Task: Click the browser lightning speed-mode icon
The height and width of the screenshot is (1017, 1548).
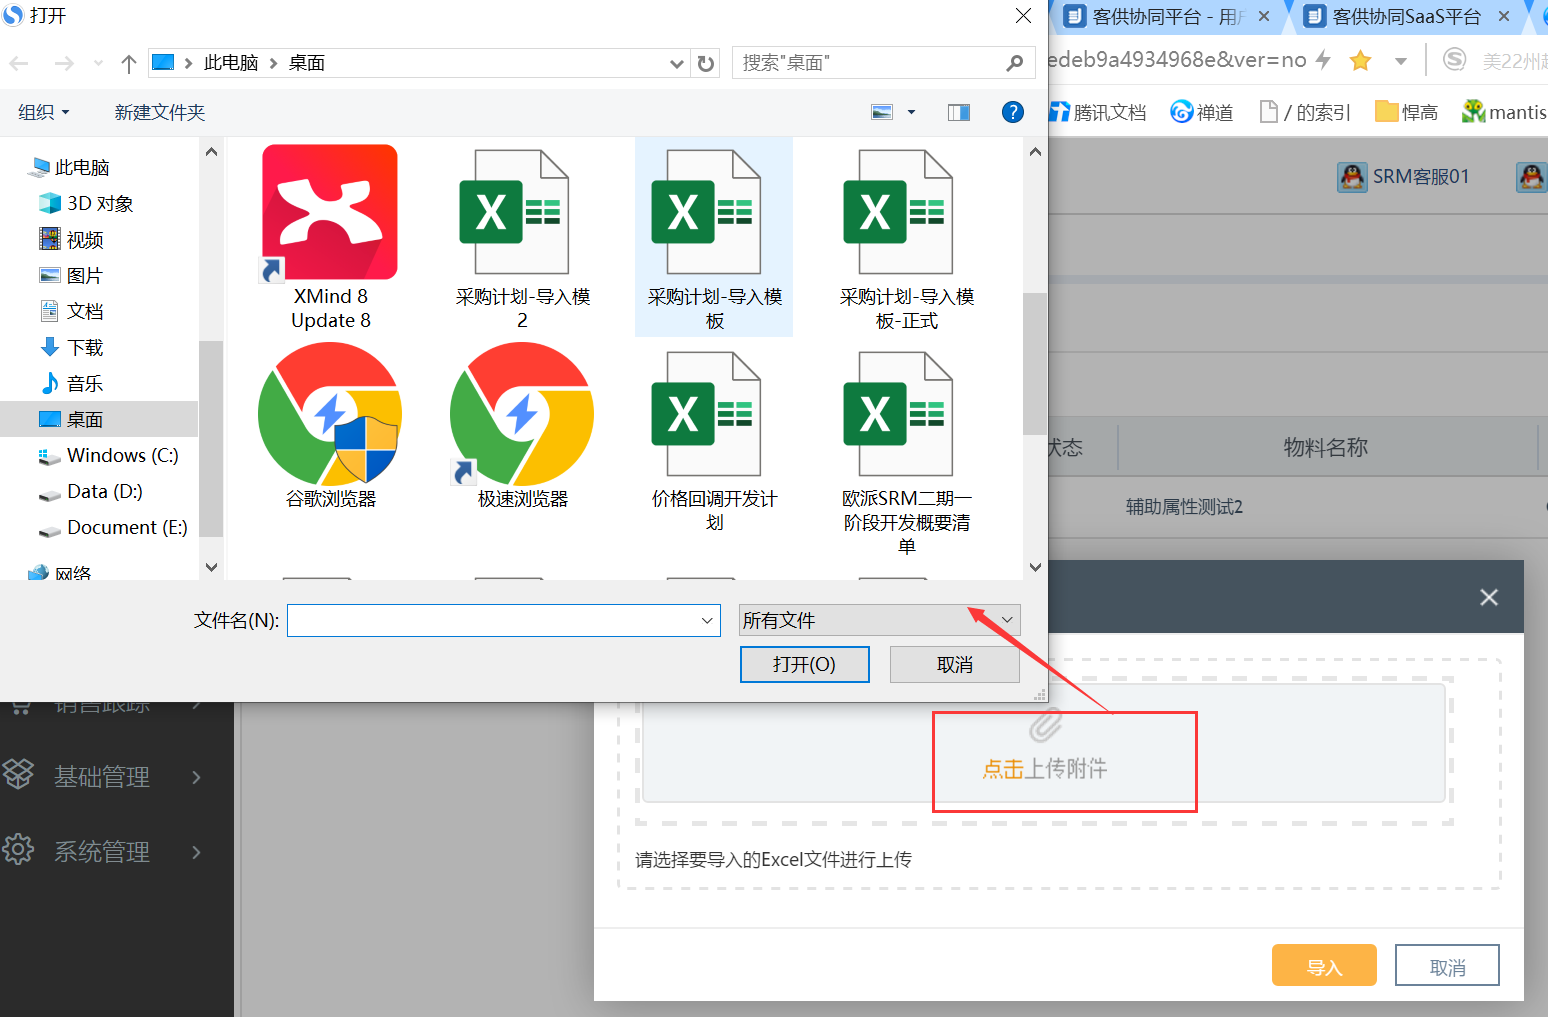Action: tap(1323, 60)
